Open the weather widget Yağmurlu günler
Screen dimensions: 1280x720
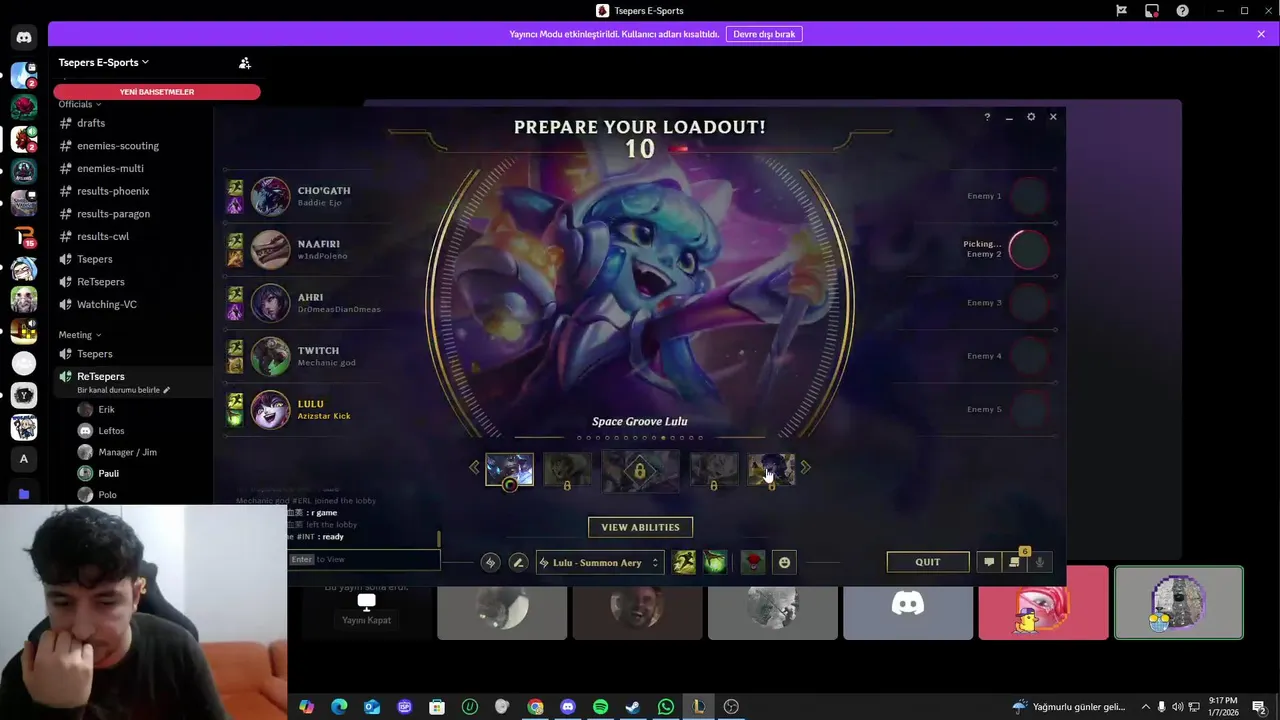coord(1069,707)
